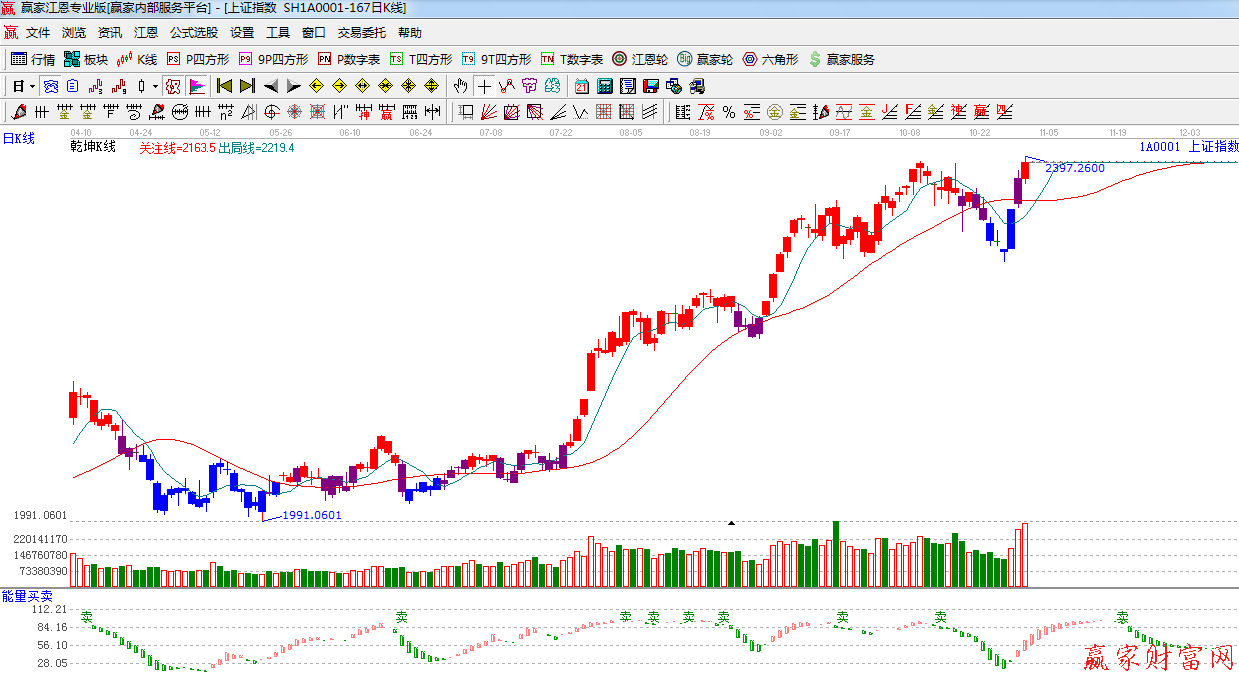Open the 公式选股 menu
This screenshot has width=1239, height=682.
(x=193, y=33)
